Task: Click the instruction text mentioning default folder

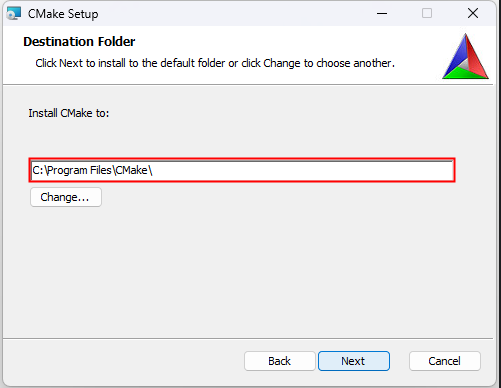Action: pyautogui.click(x=215, y=63)
